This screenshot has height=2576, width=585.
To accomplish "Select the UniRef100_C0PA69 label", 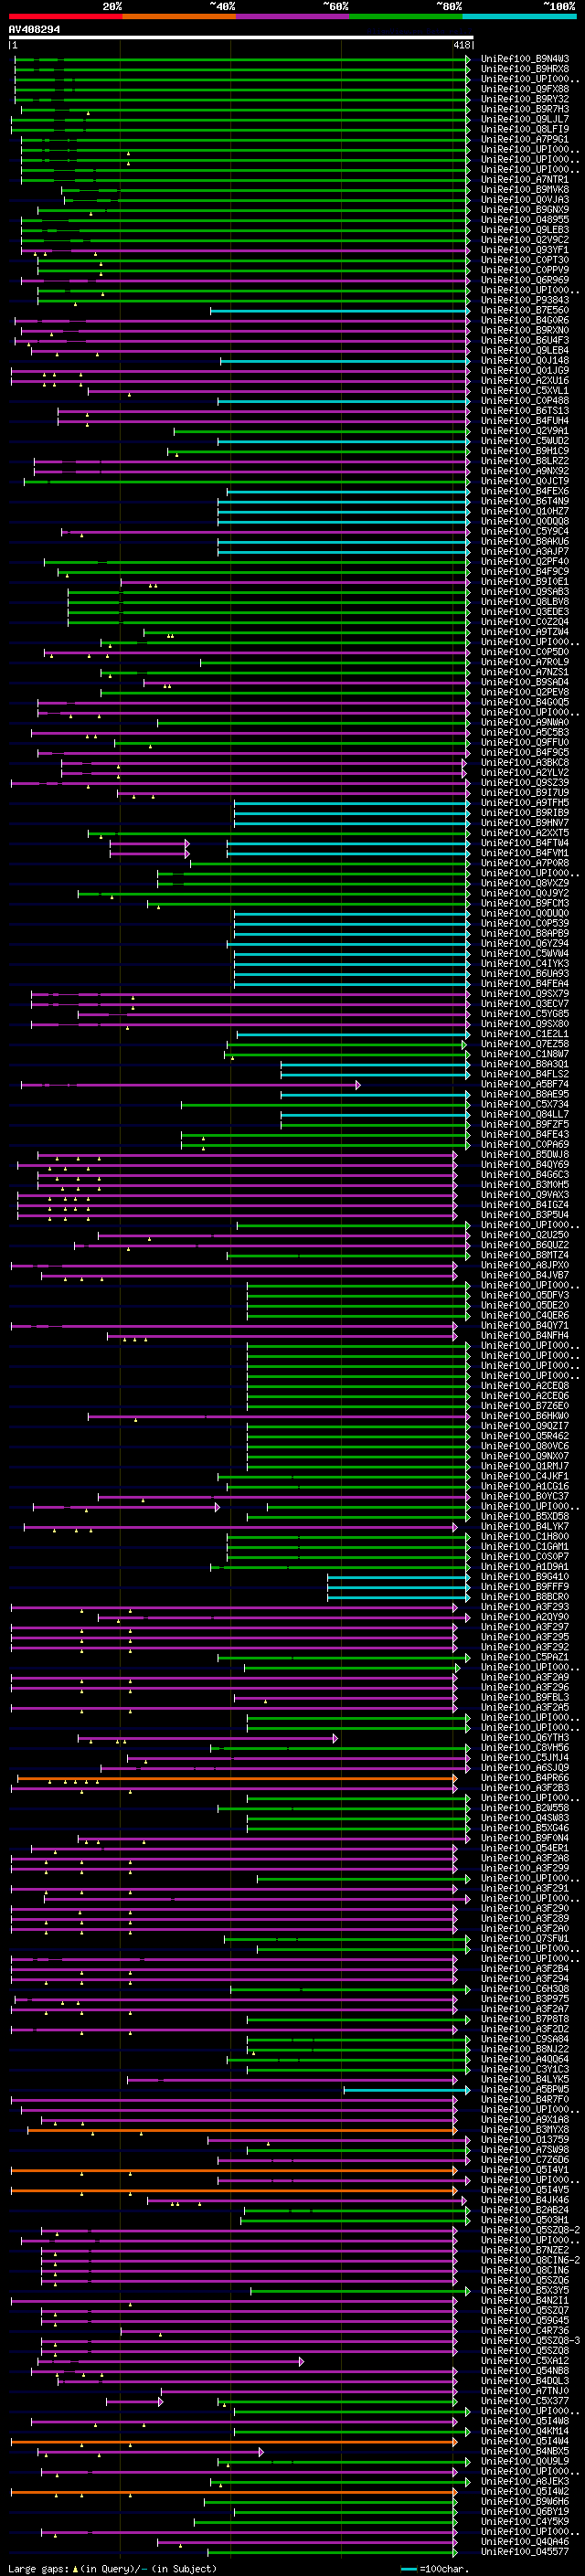I will pyautogui.click(x=525, y=1144).
